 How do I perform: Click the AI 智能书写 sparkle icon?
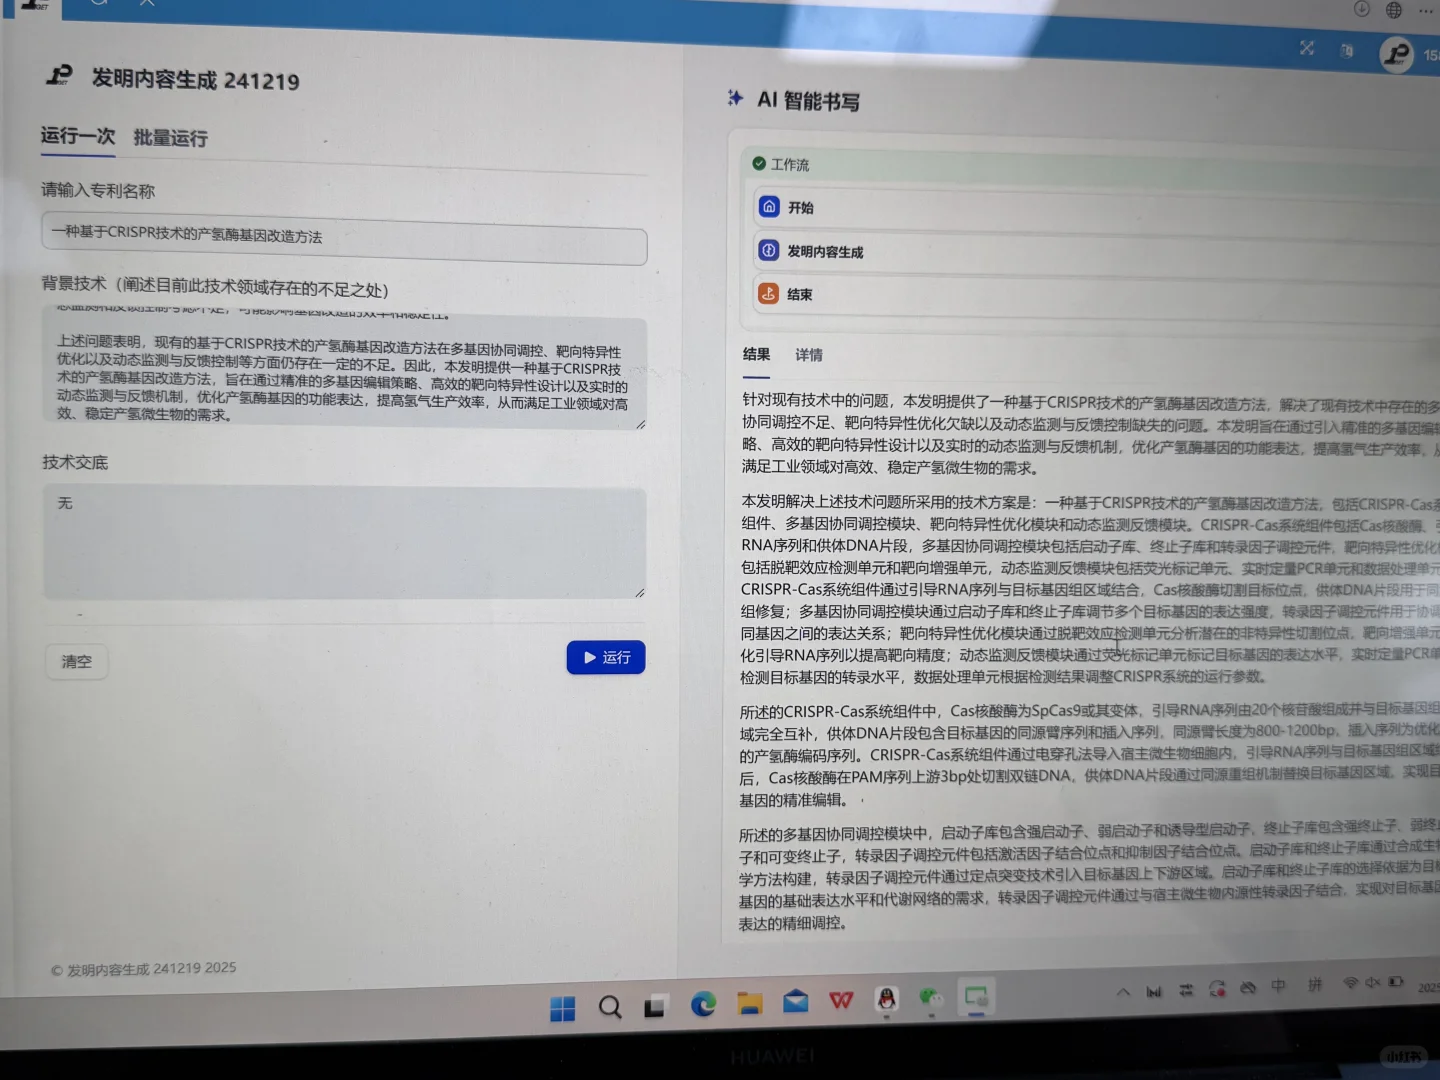[734, 99]
